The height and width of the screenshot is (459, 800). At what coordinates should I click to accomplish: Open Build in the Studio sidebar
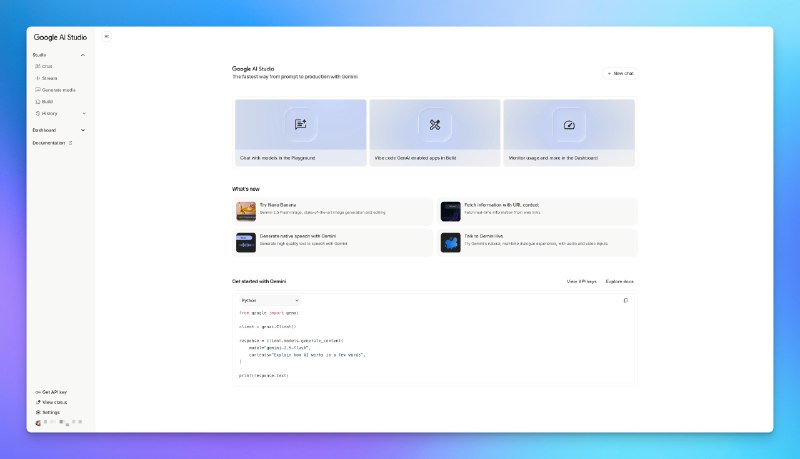[x=44, y=101]
